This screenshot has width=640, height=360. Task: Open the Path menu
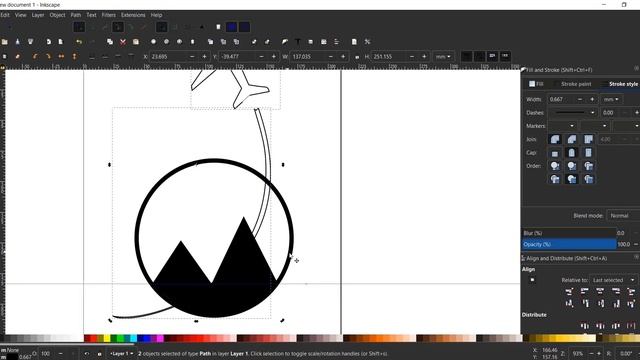pos(76,15)
